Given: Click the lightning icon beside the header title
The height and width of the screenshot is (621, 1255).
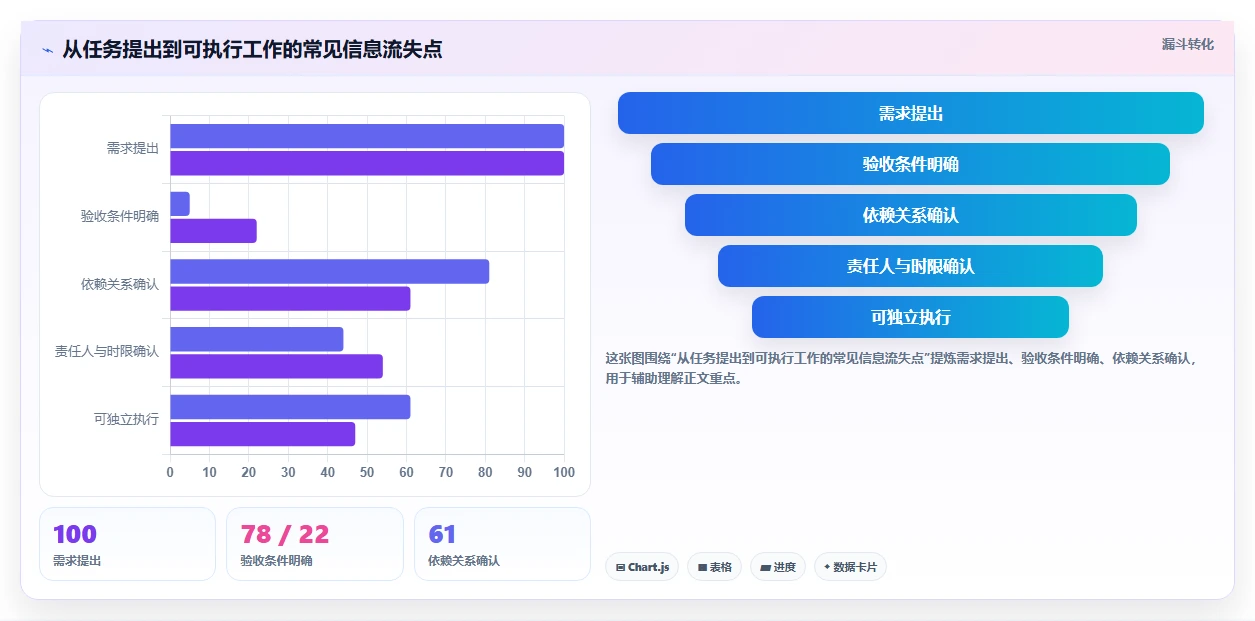Looking at the screenshot, I should (x=47, y=50).
